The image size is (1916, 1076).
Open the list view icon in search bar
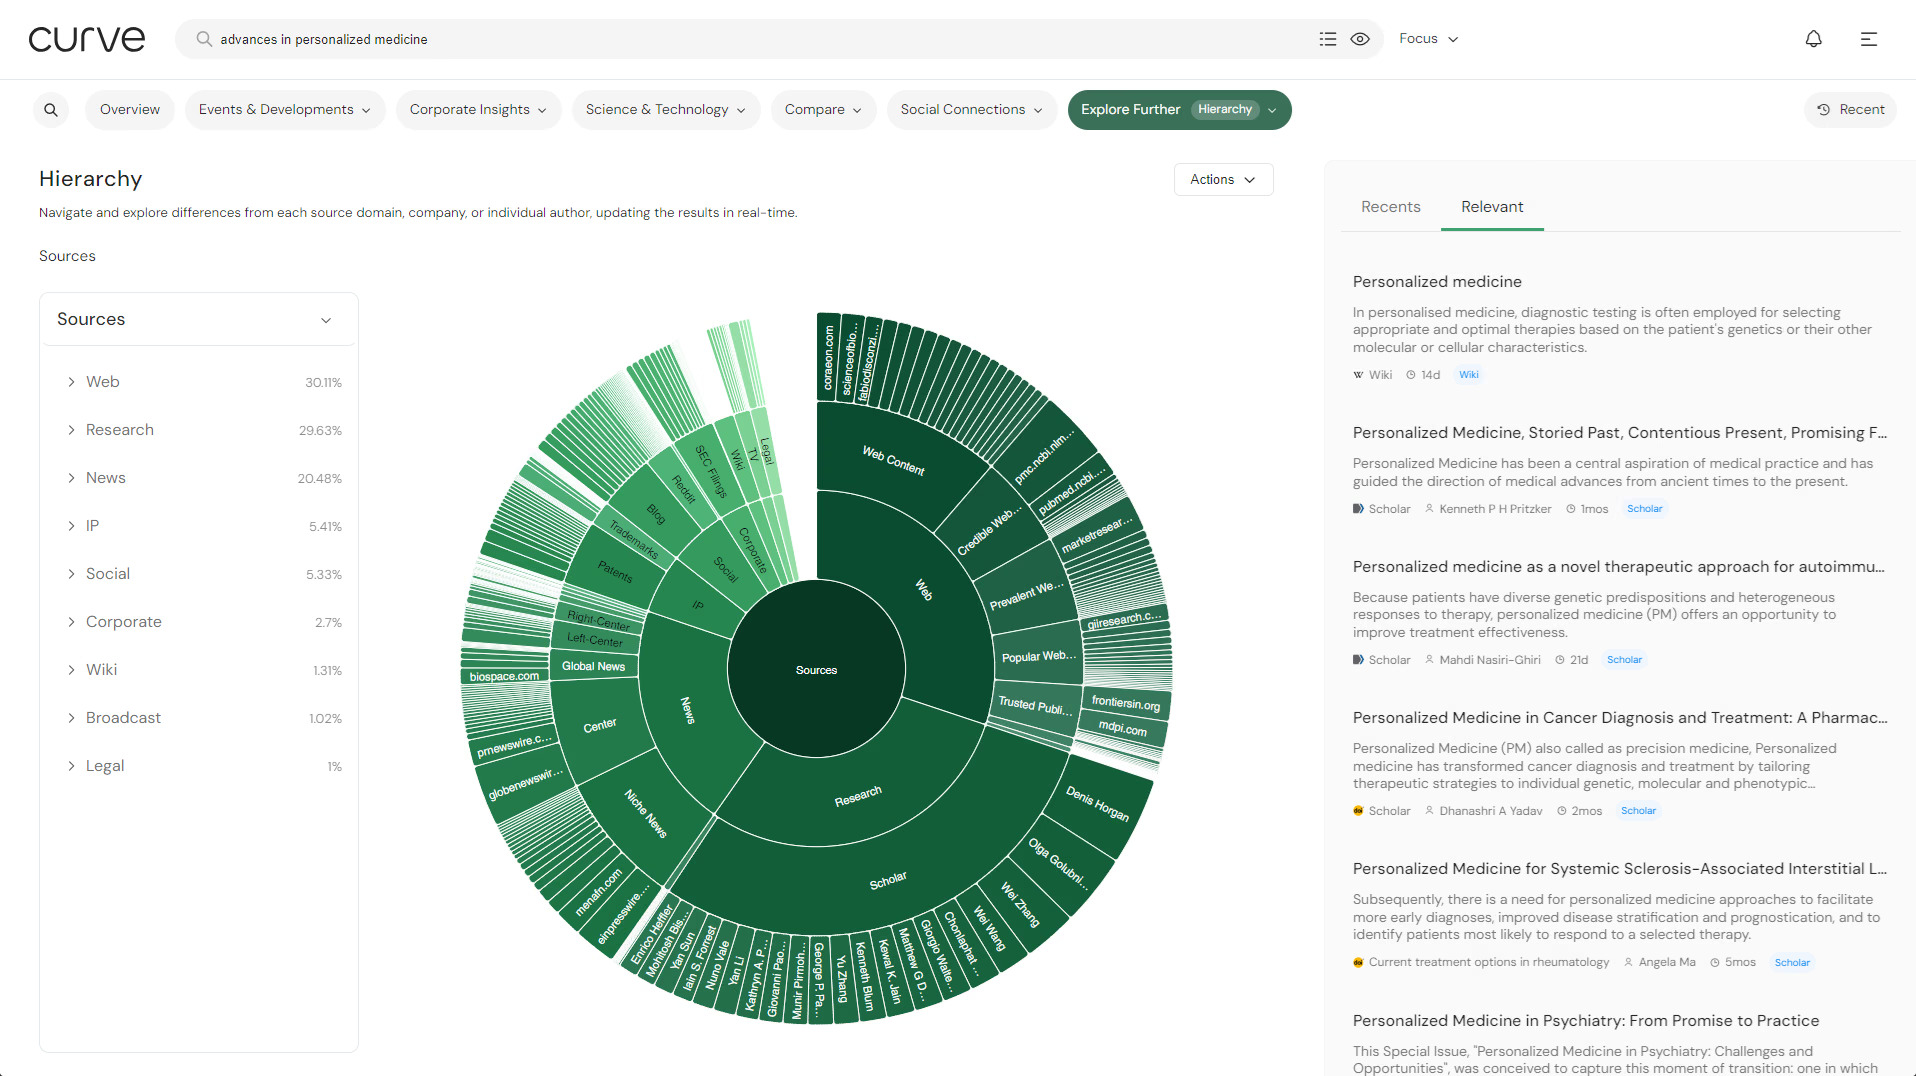pyautogui.click(x=1328, y=39)
